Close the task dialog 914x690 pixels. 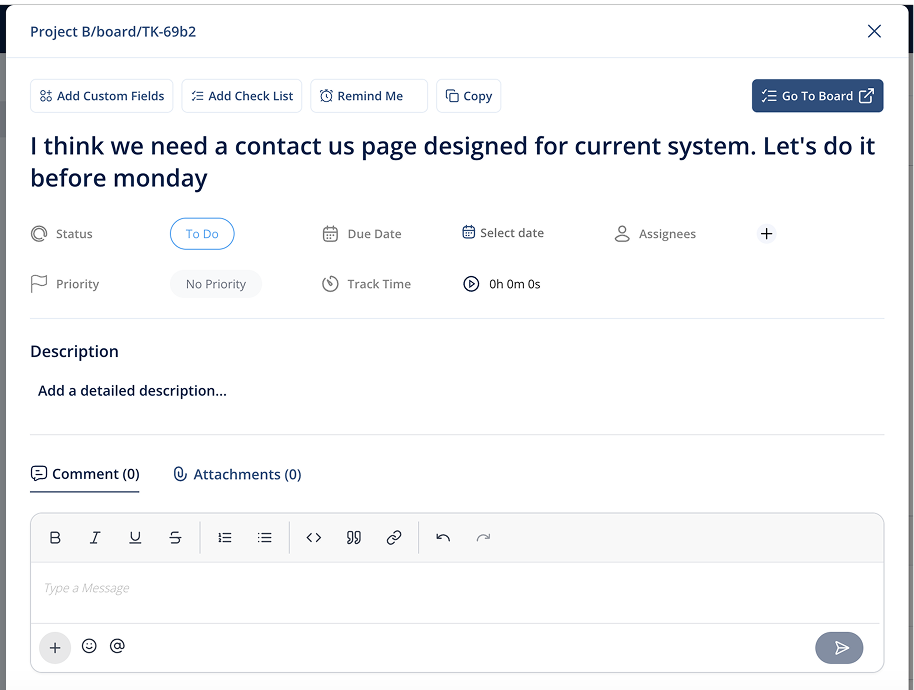tap(874, 31)
